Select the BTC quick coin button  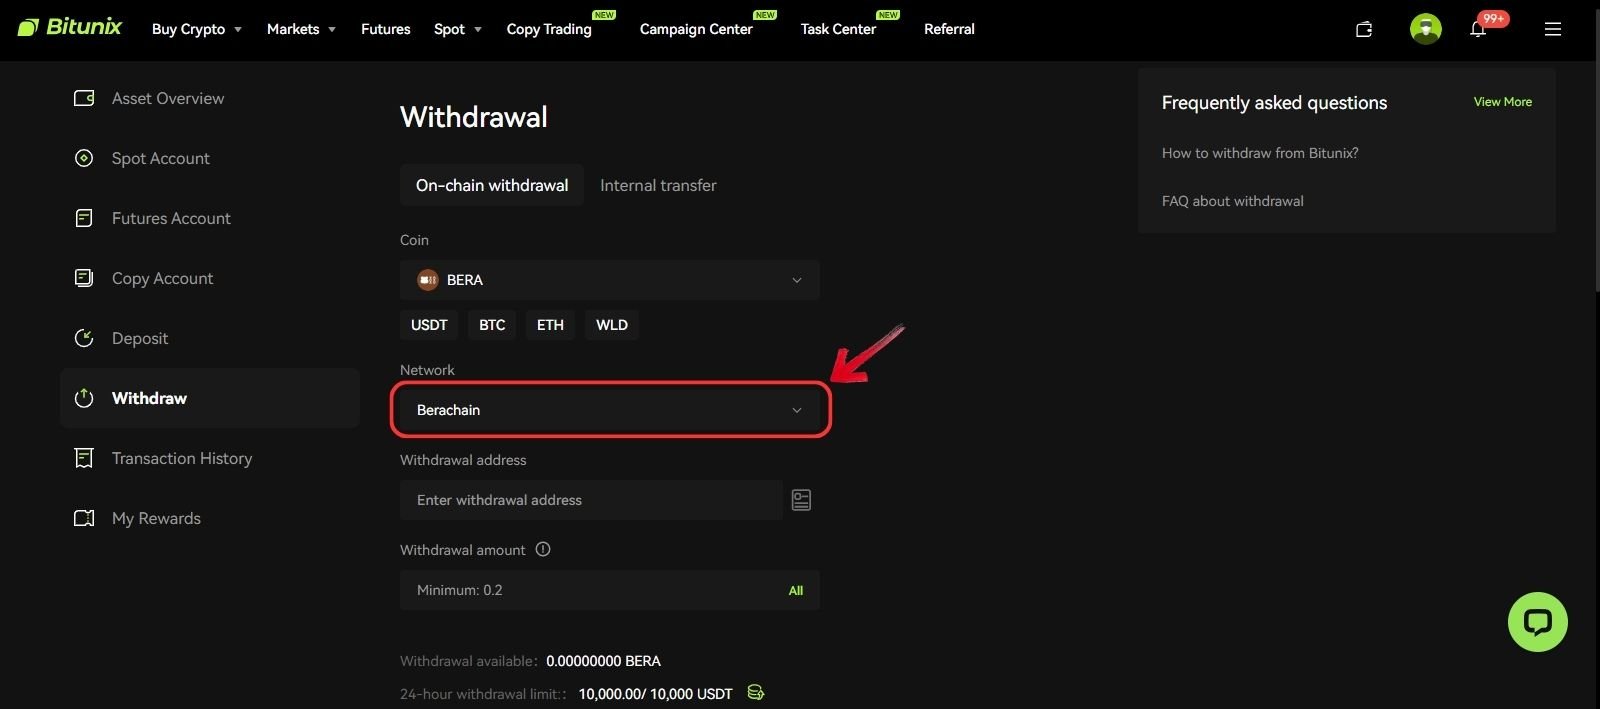click(x=492, y=325)
